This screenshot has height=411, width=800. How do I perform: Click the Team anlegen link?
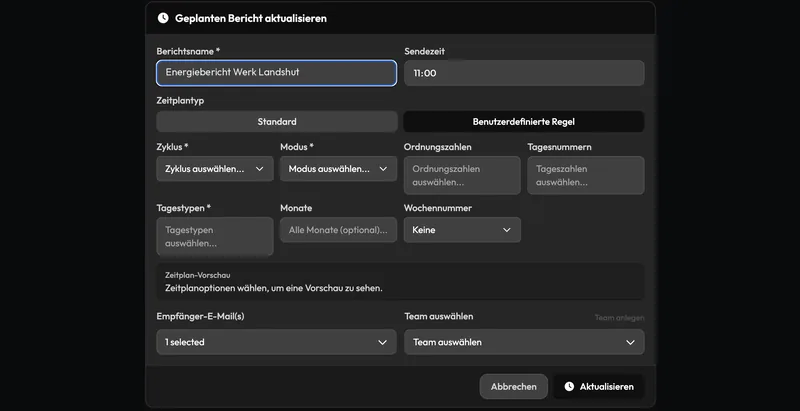coord(619,318)
